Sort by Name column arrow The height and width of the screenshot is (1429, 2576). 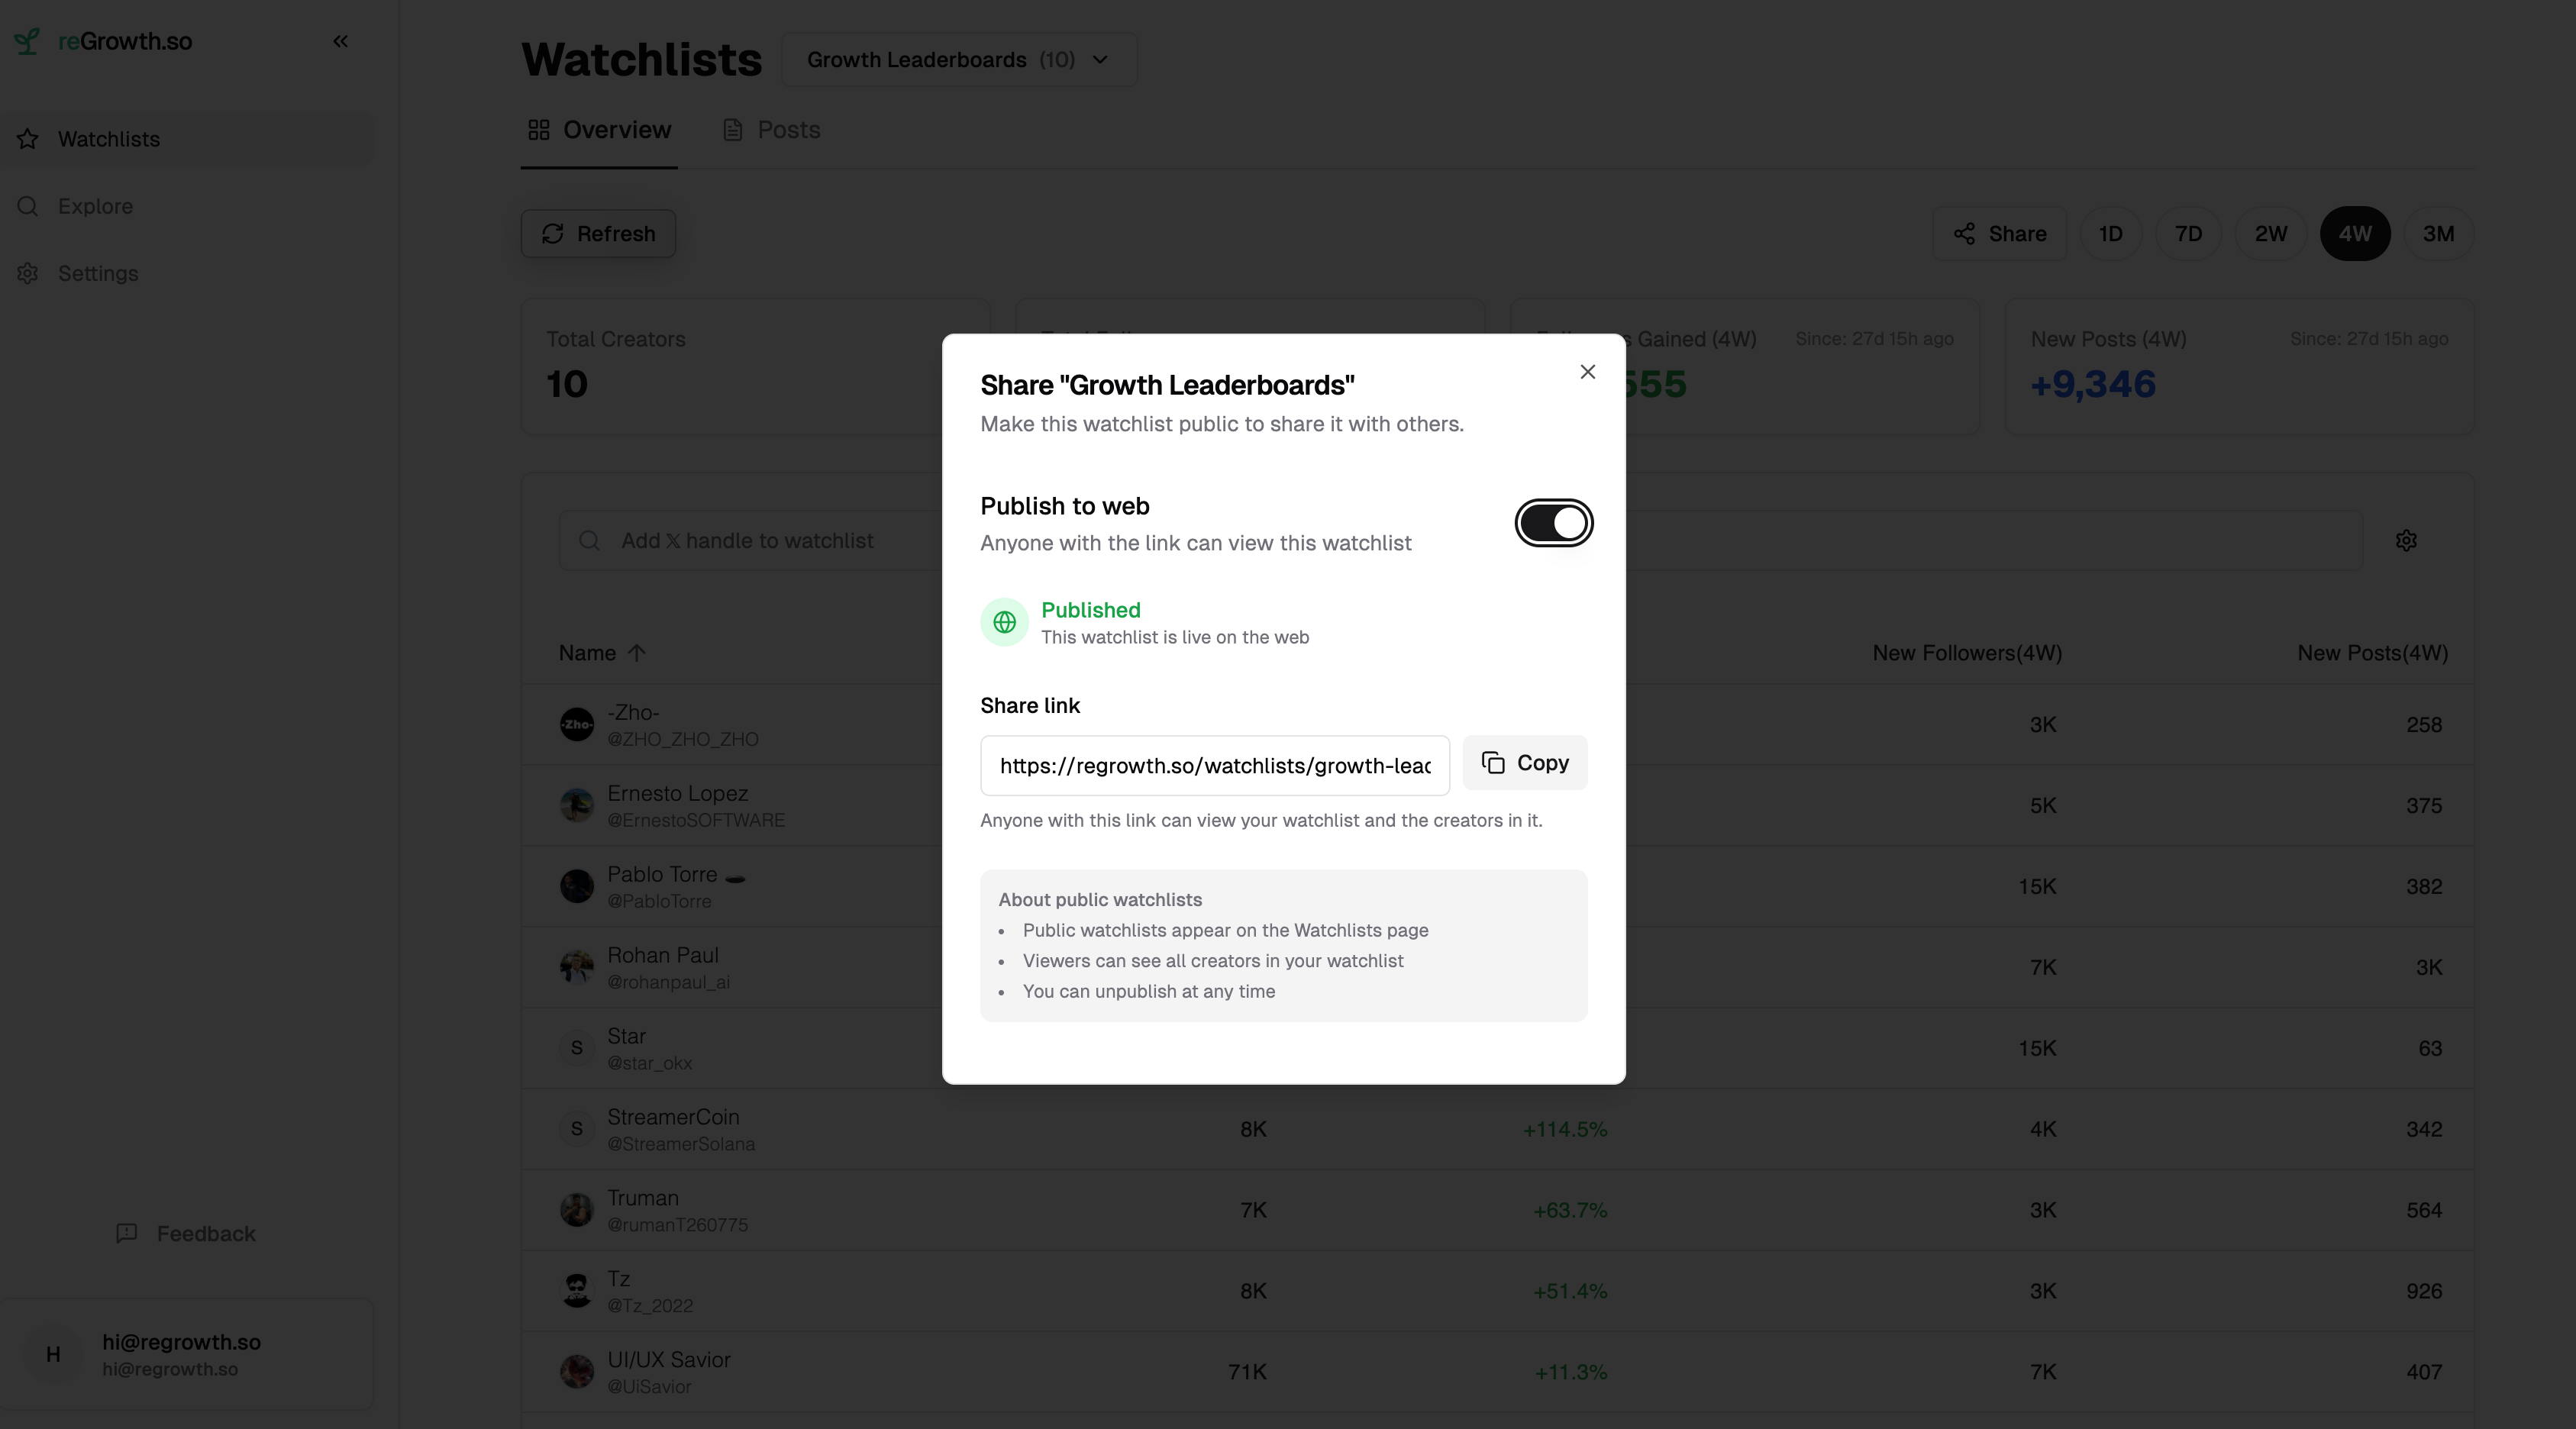637,653
